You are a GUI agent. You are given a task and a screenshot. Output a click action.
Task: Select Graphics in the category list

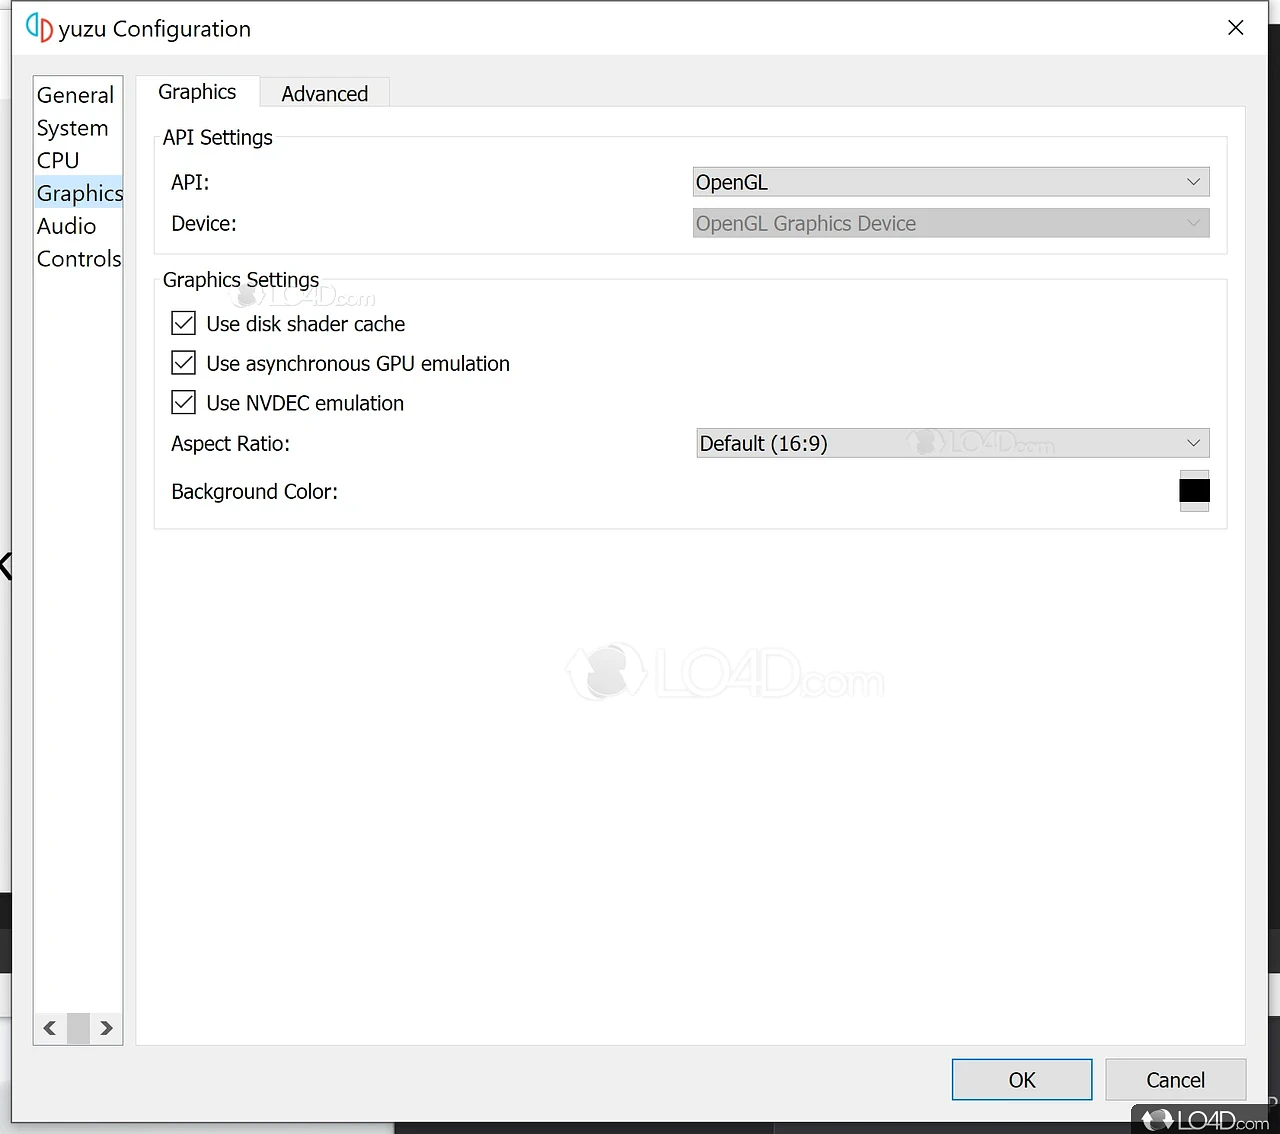click(x=79, y=193)
